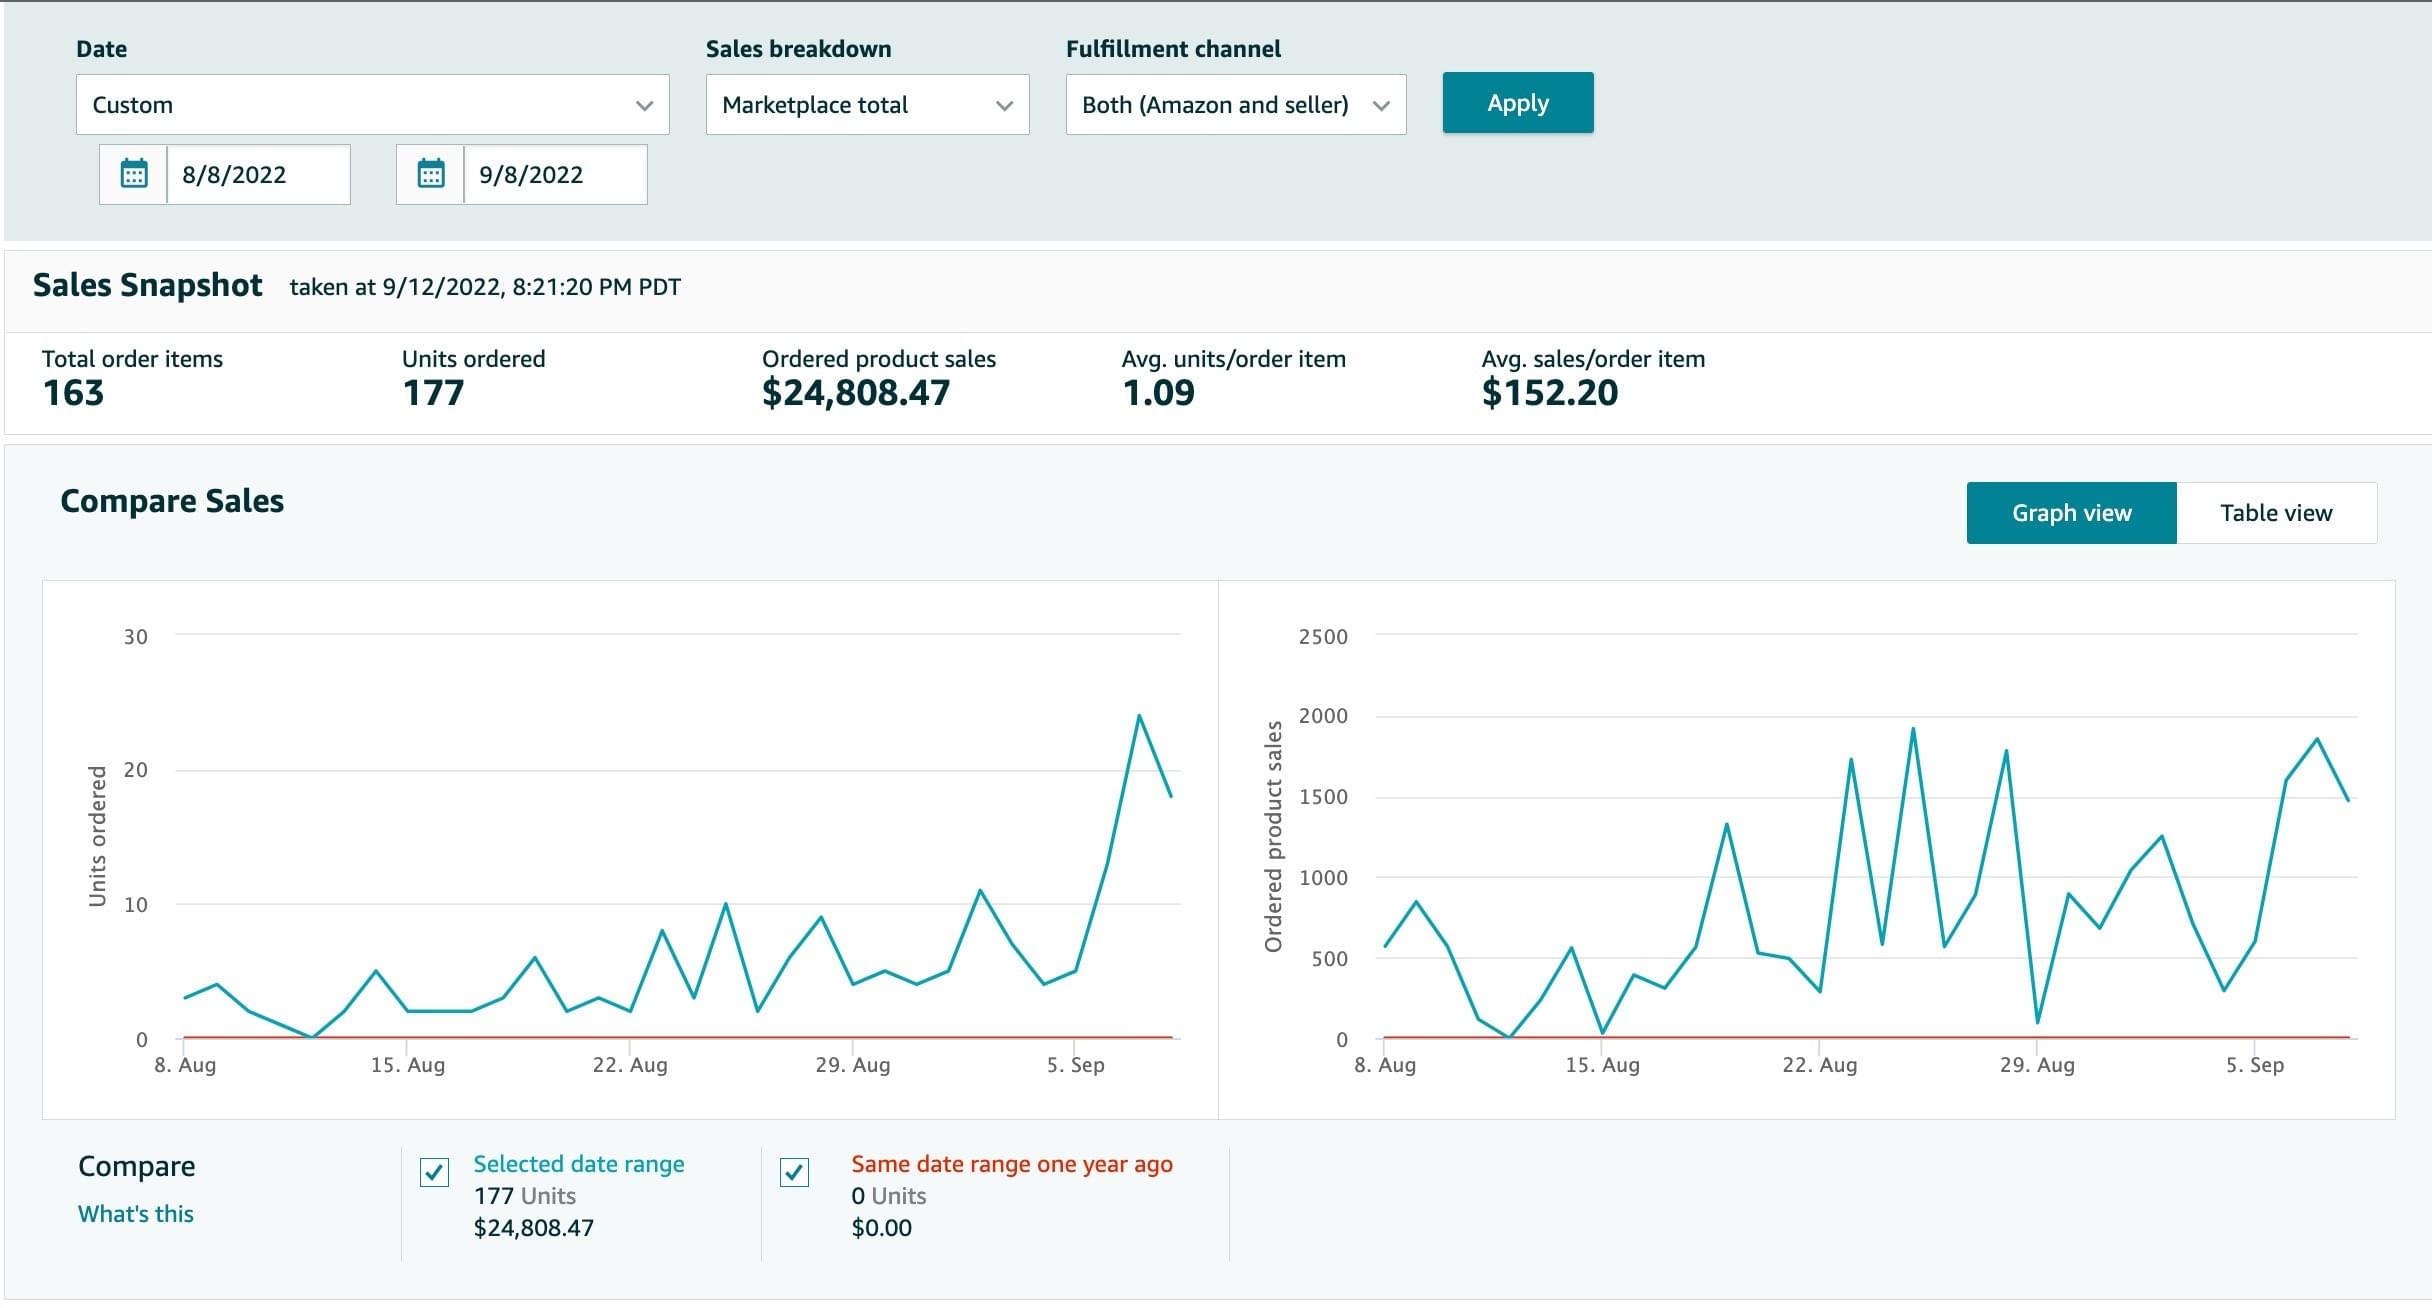Click the Fulfillment channel chevron arrow
This screenshot has height=1308, width=2432.
pos(1381,105)
